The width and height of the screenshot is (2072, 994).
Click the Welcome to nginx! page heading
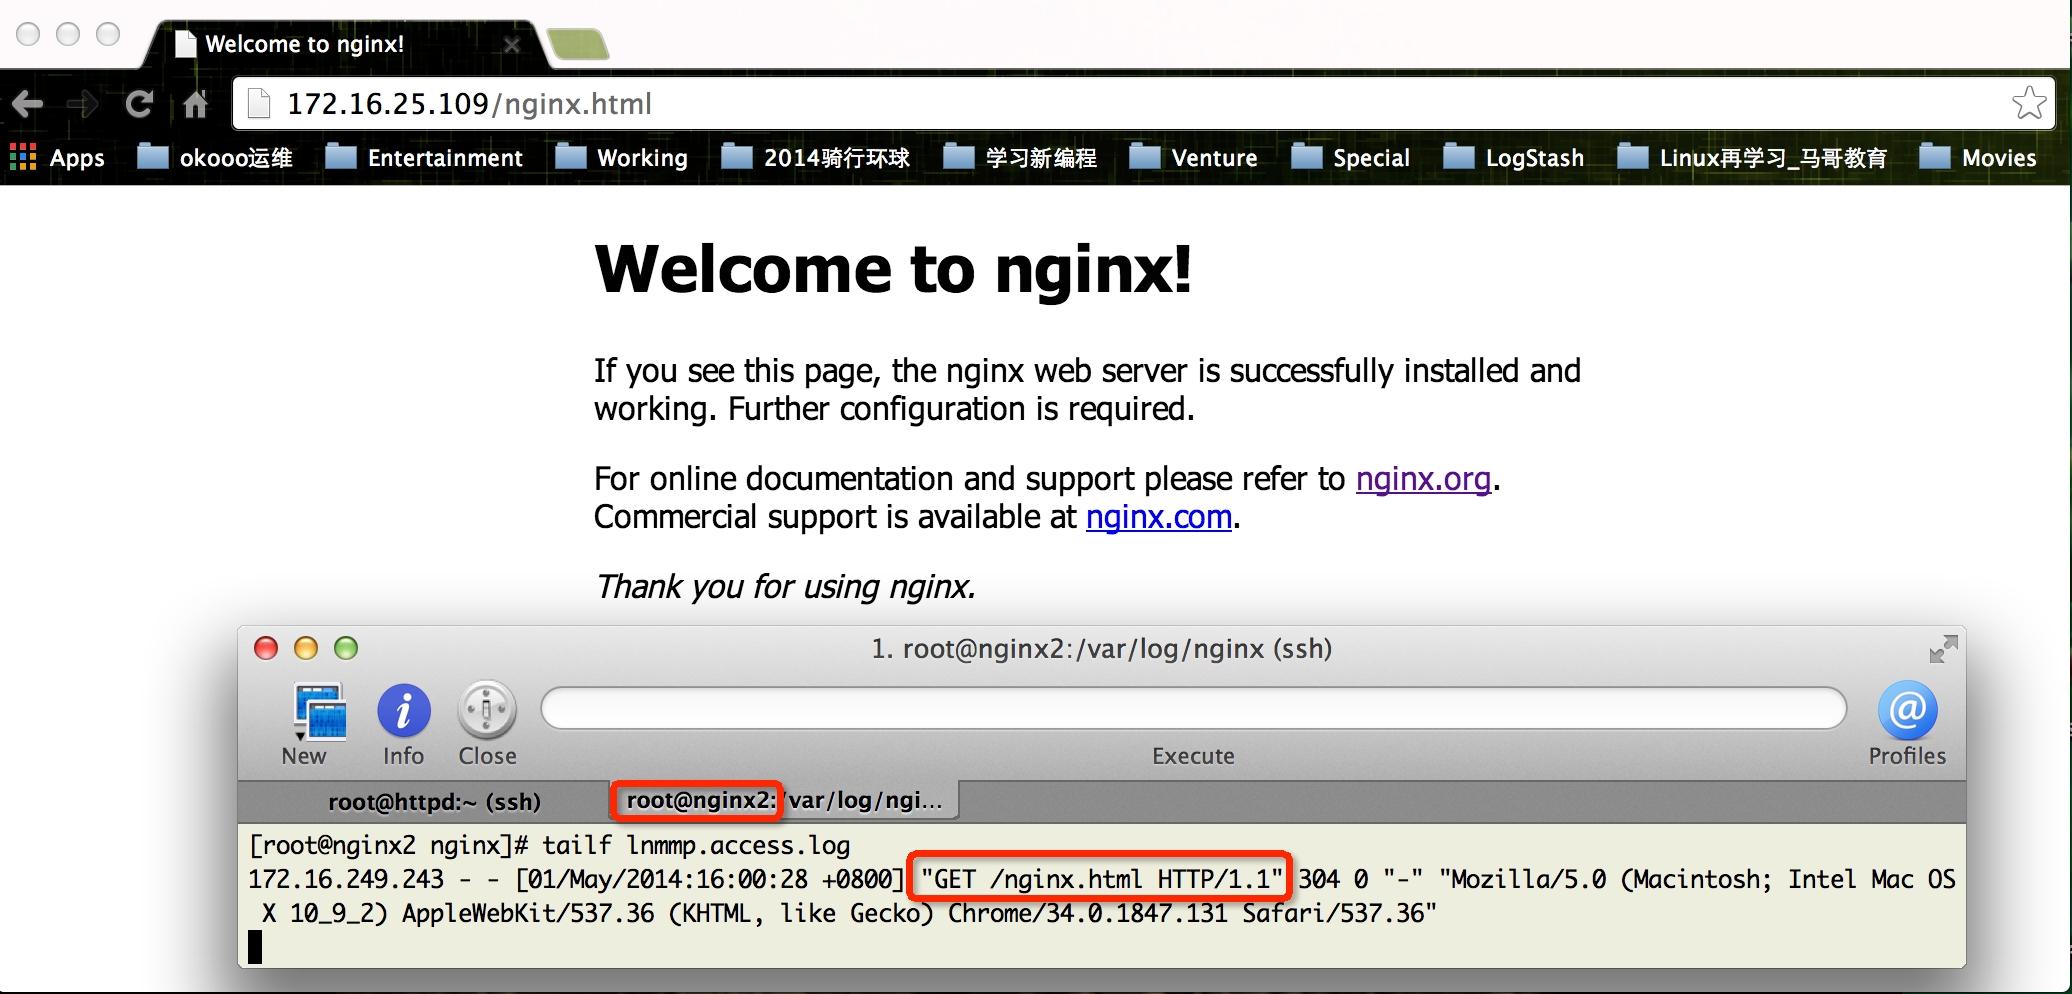point(893,269)
